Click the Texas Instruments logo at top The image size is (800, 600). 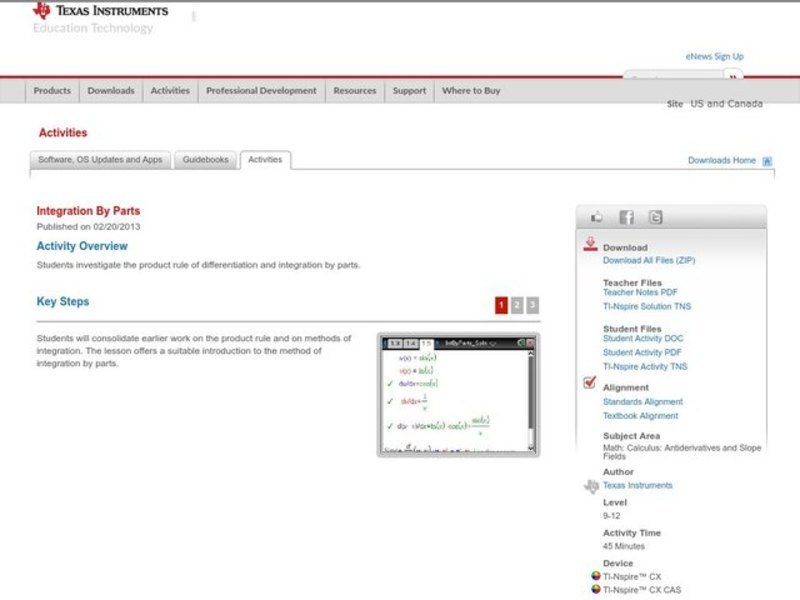pyautogui.click(x=100, y=12)
